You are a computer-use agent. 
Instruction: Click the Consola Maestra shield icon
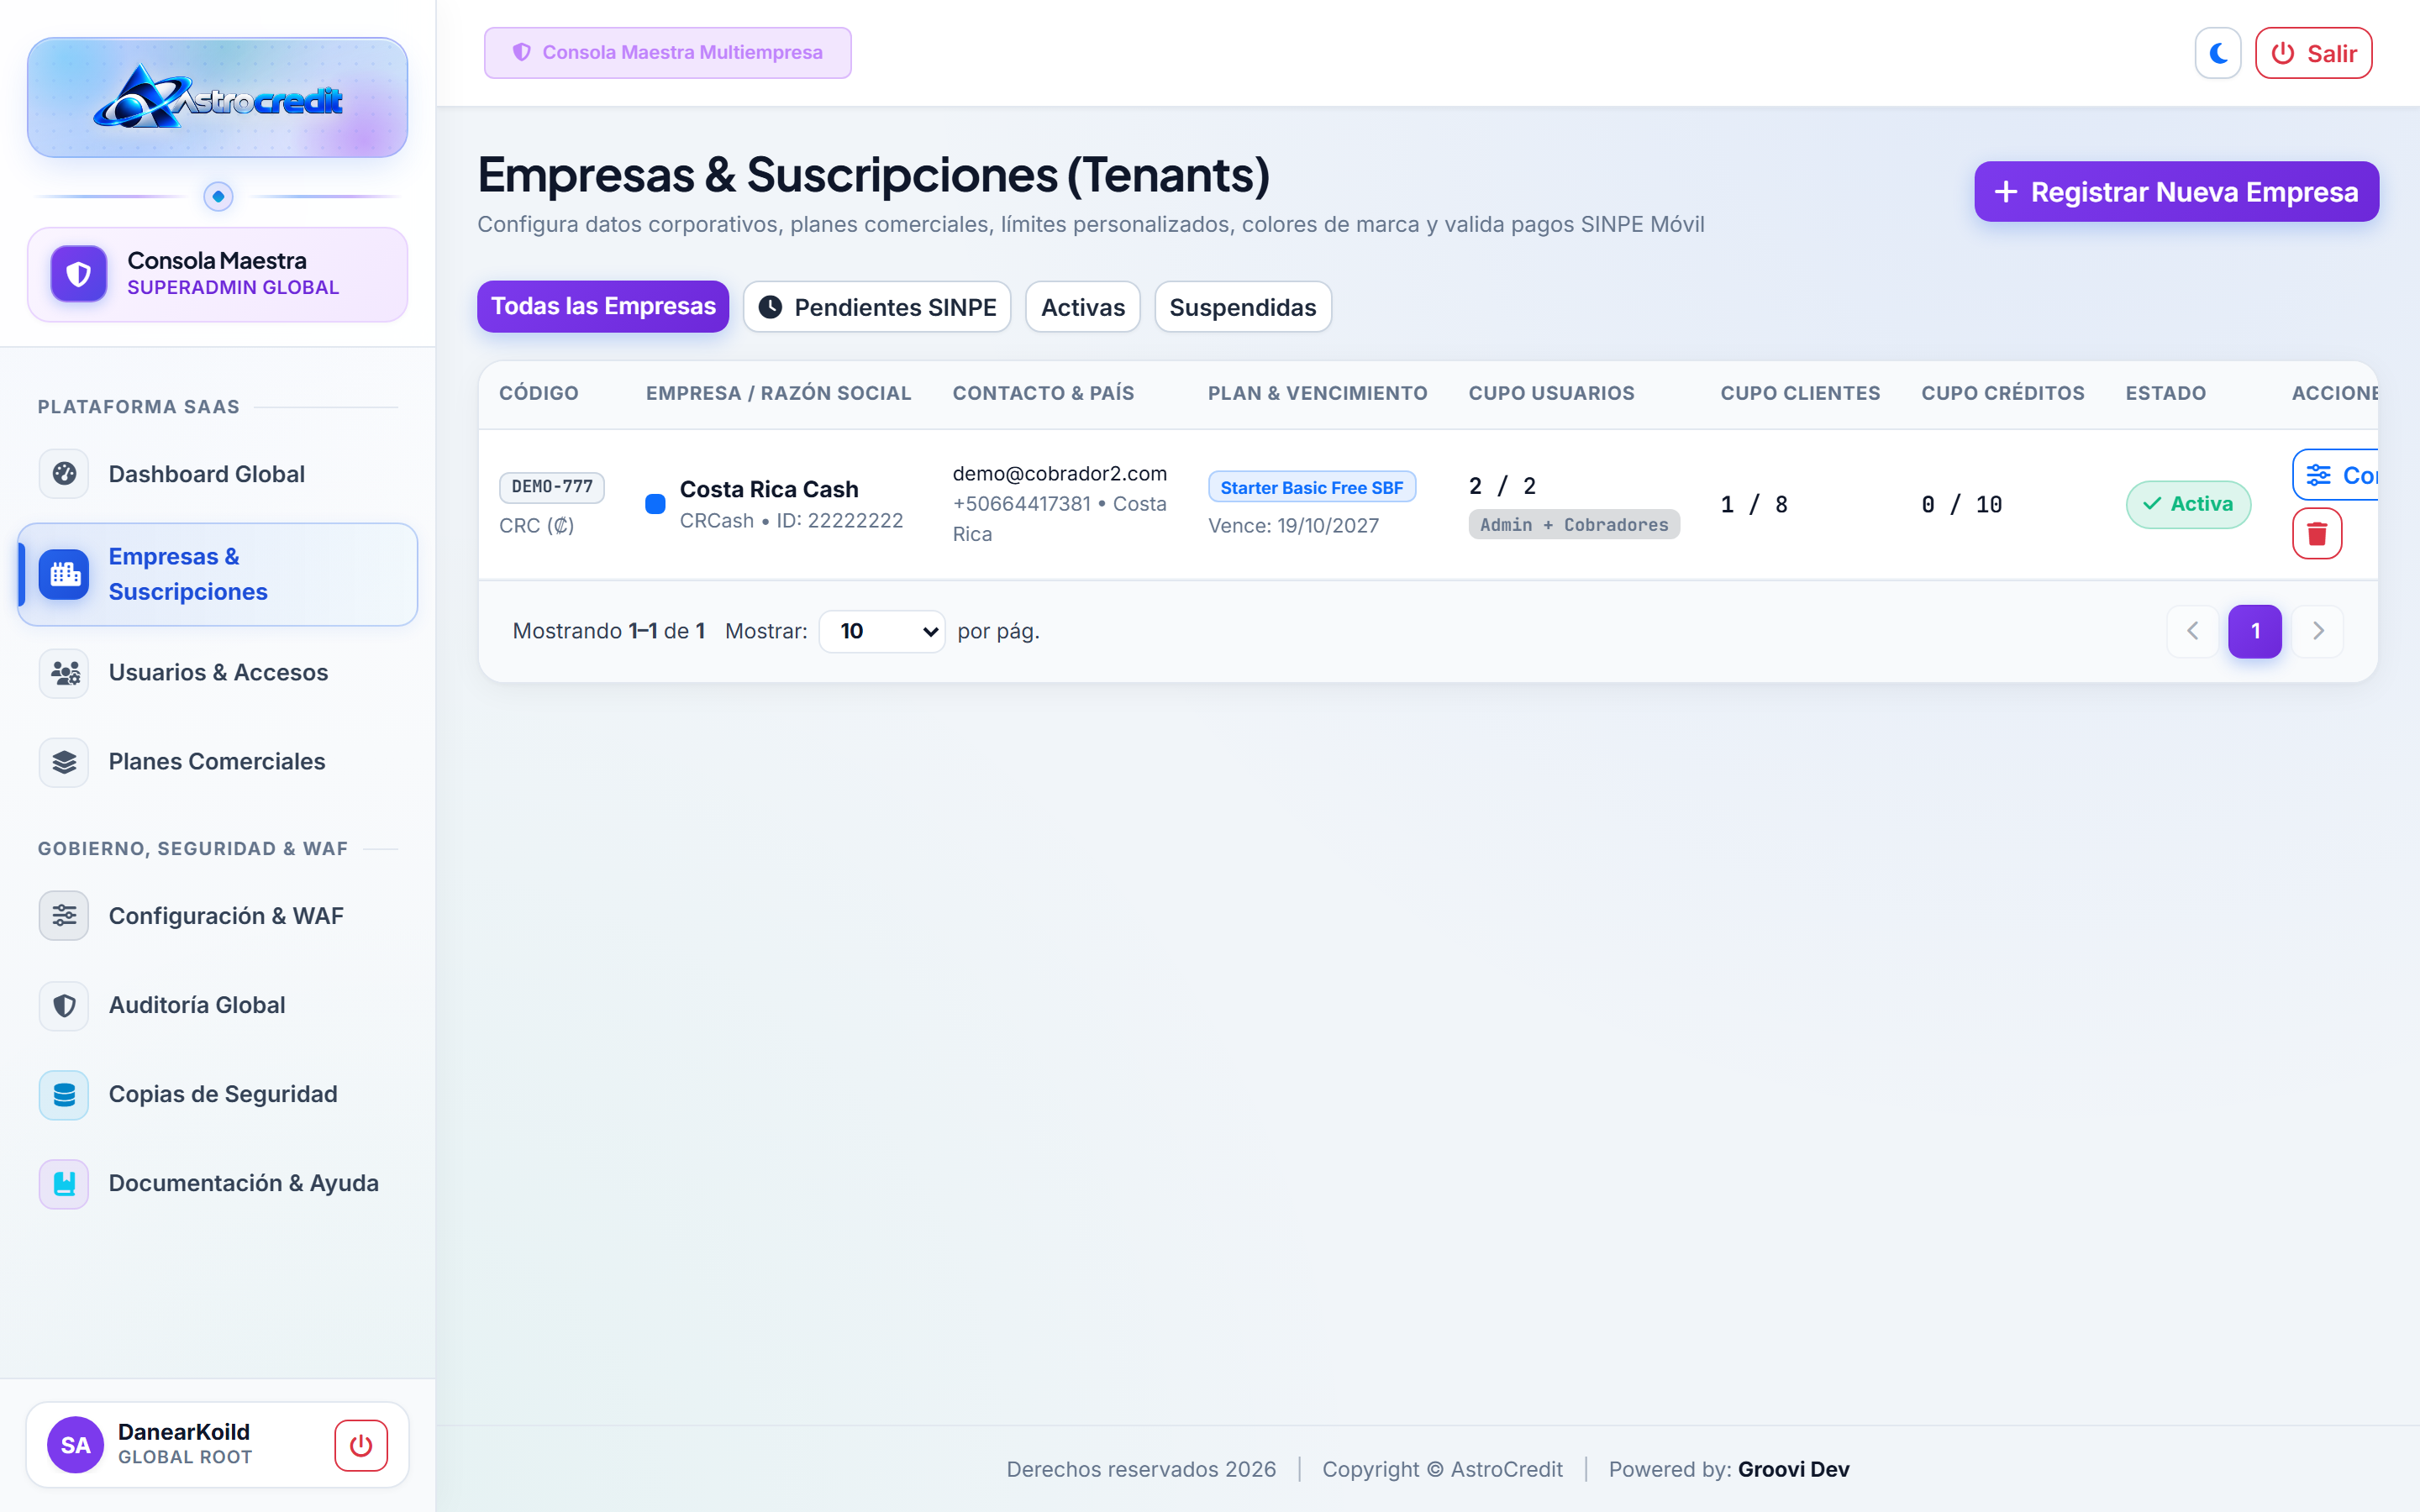tap(79, 274)
